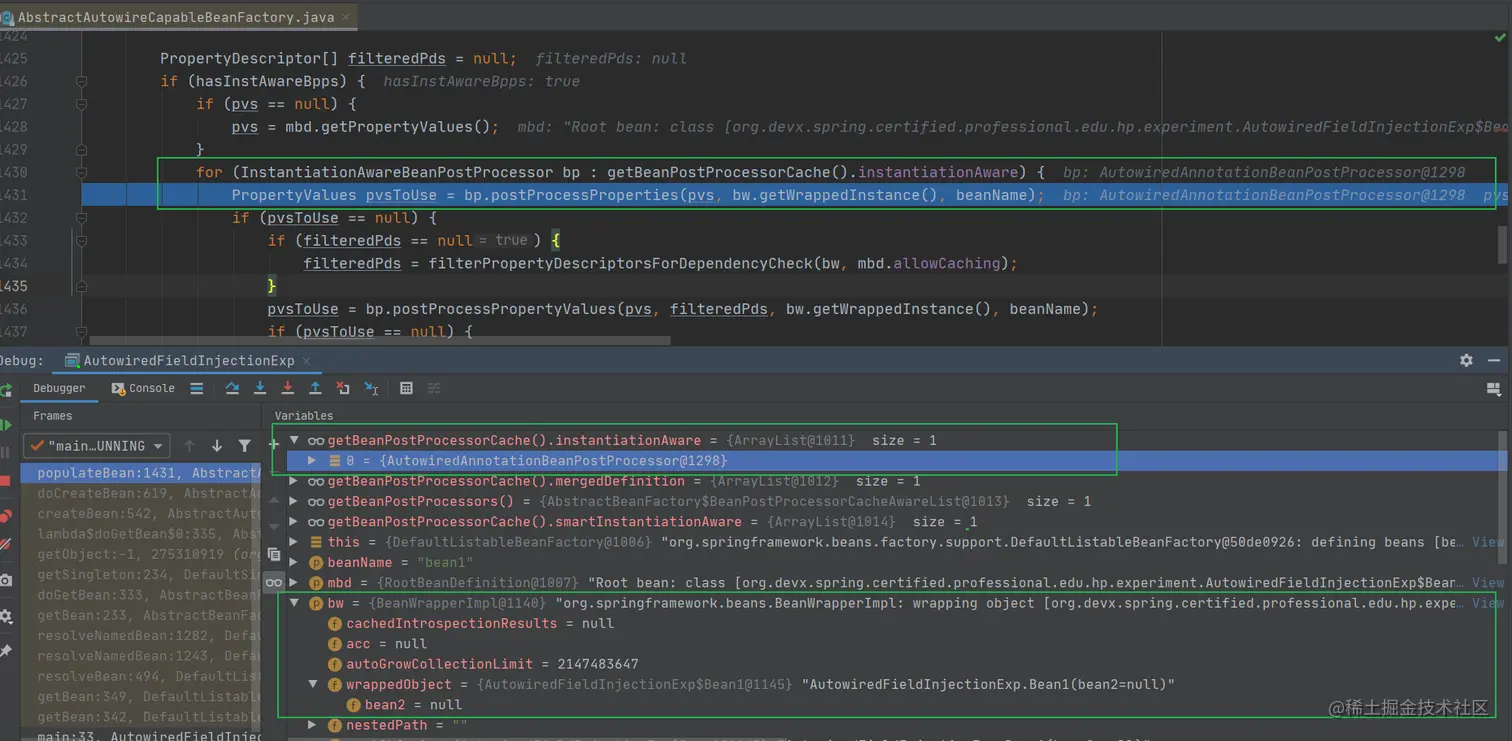This screenshot has width=1512, height=741.
Task: Duplicate watch with copy icon
Action: (274, 553)
